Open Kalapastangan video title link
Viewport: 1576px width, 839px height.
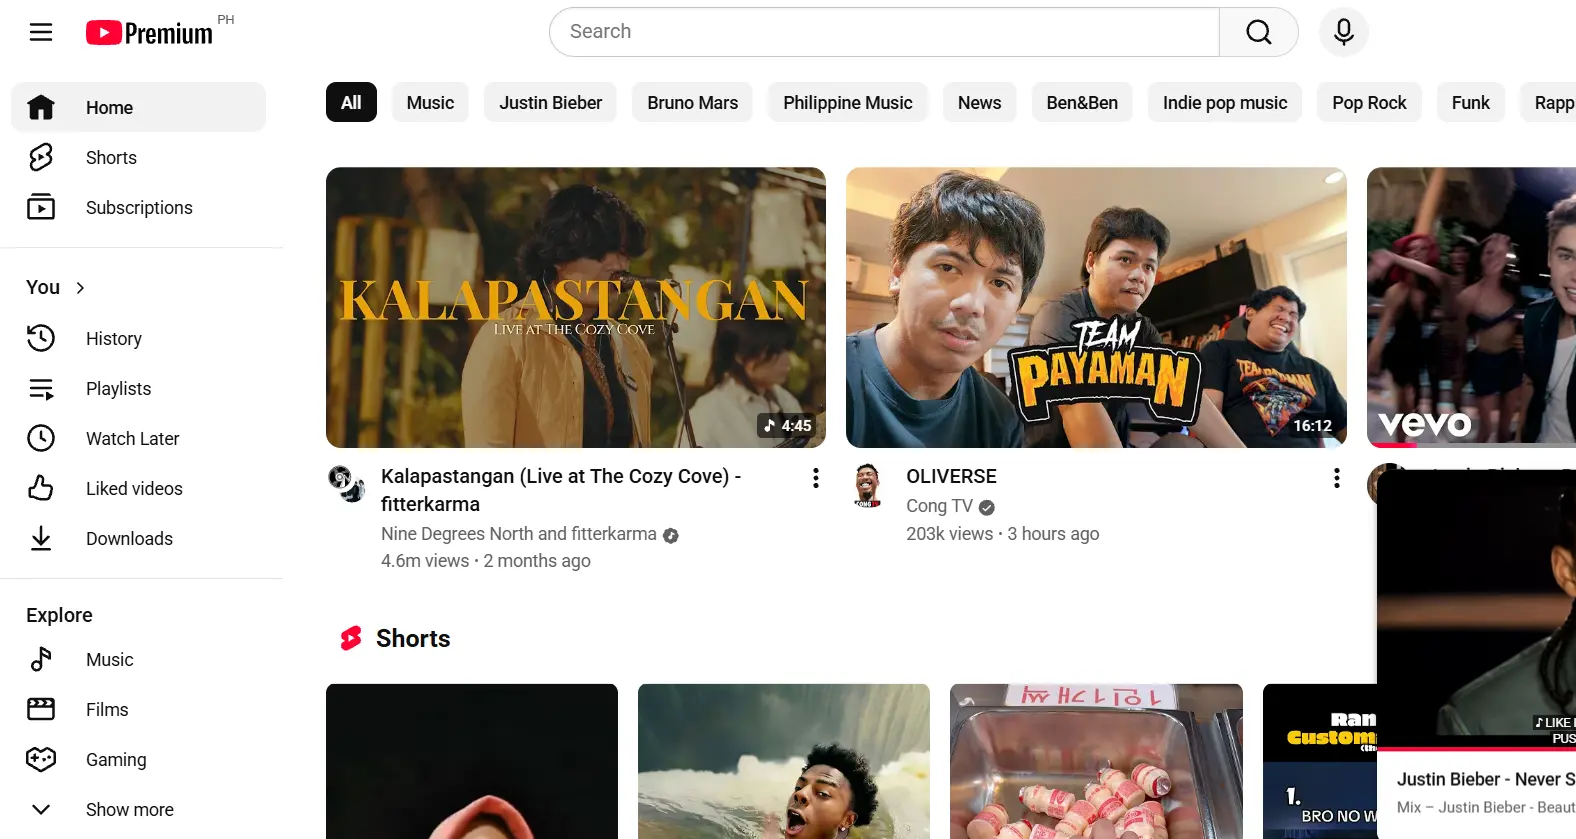pos(561,490)
